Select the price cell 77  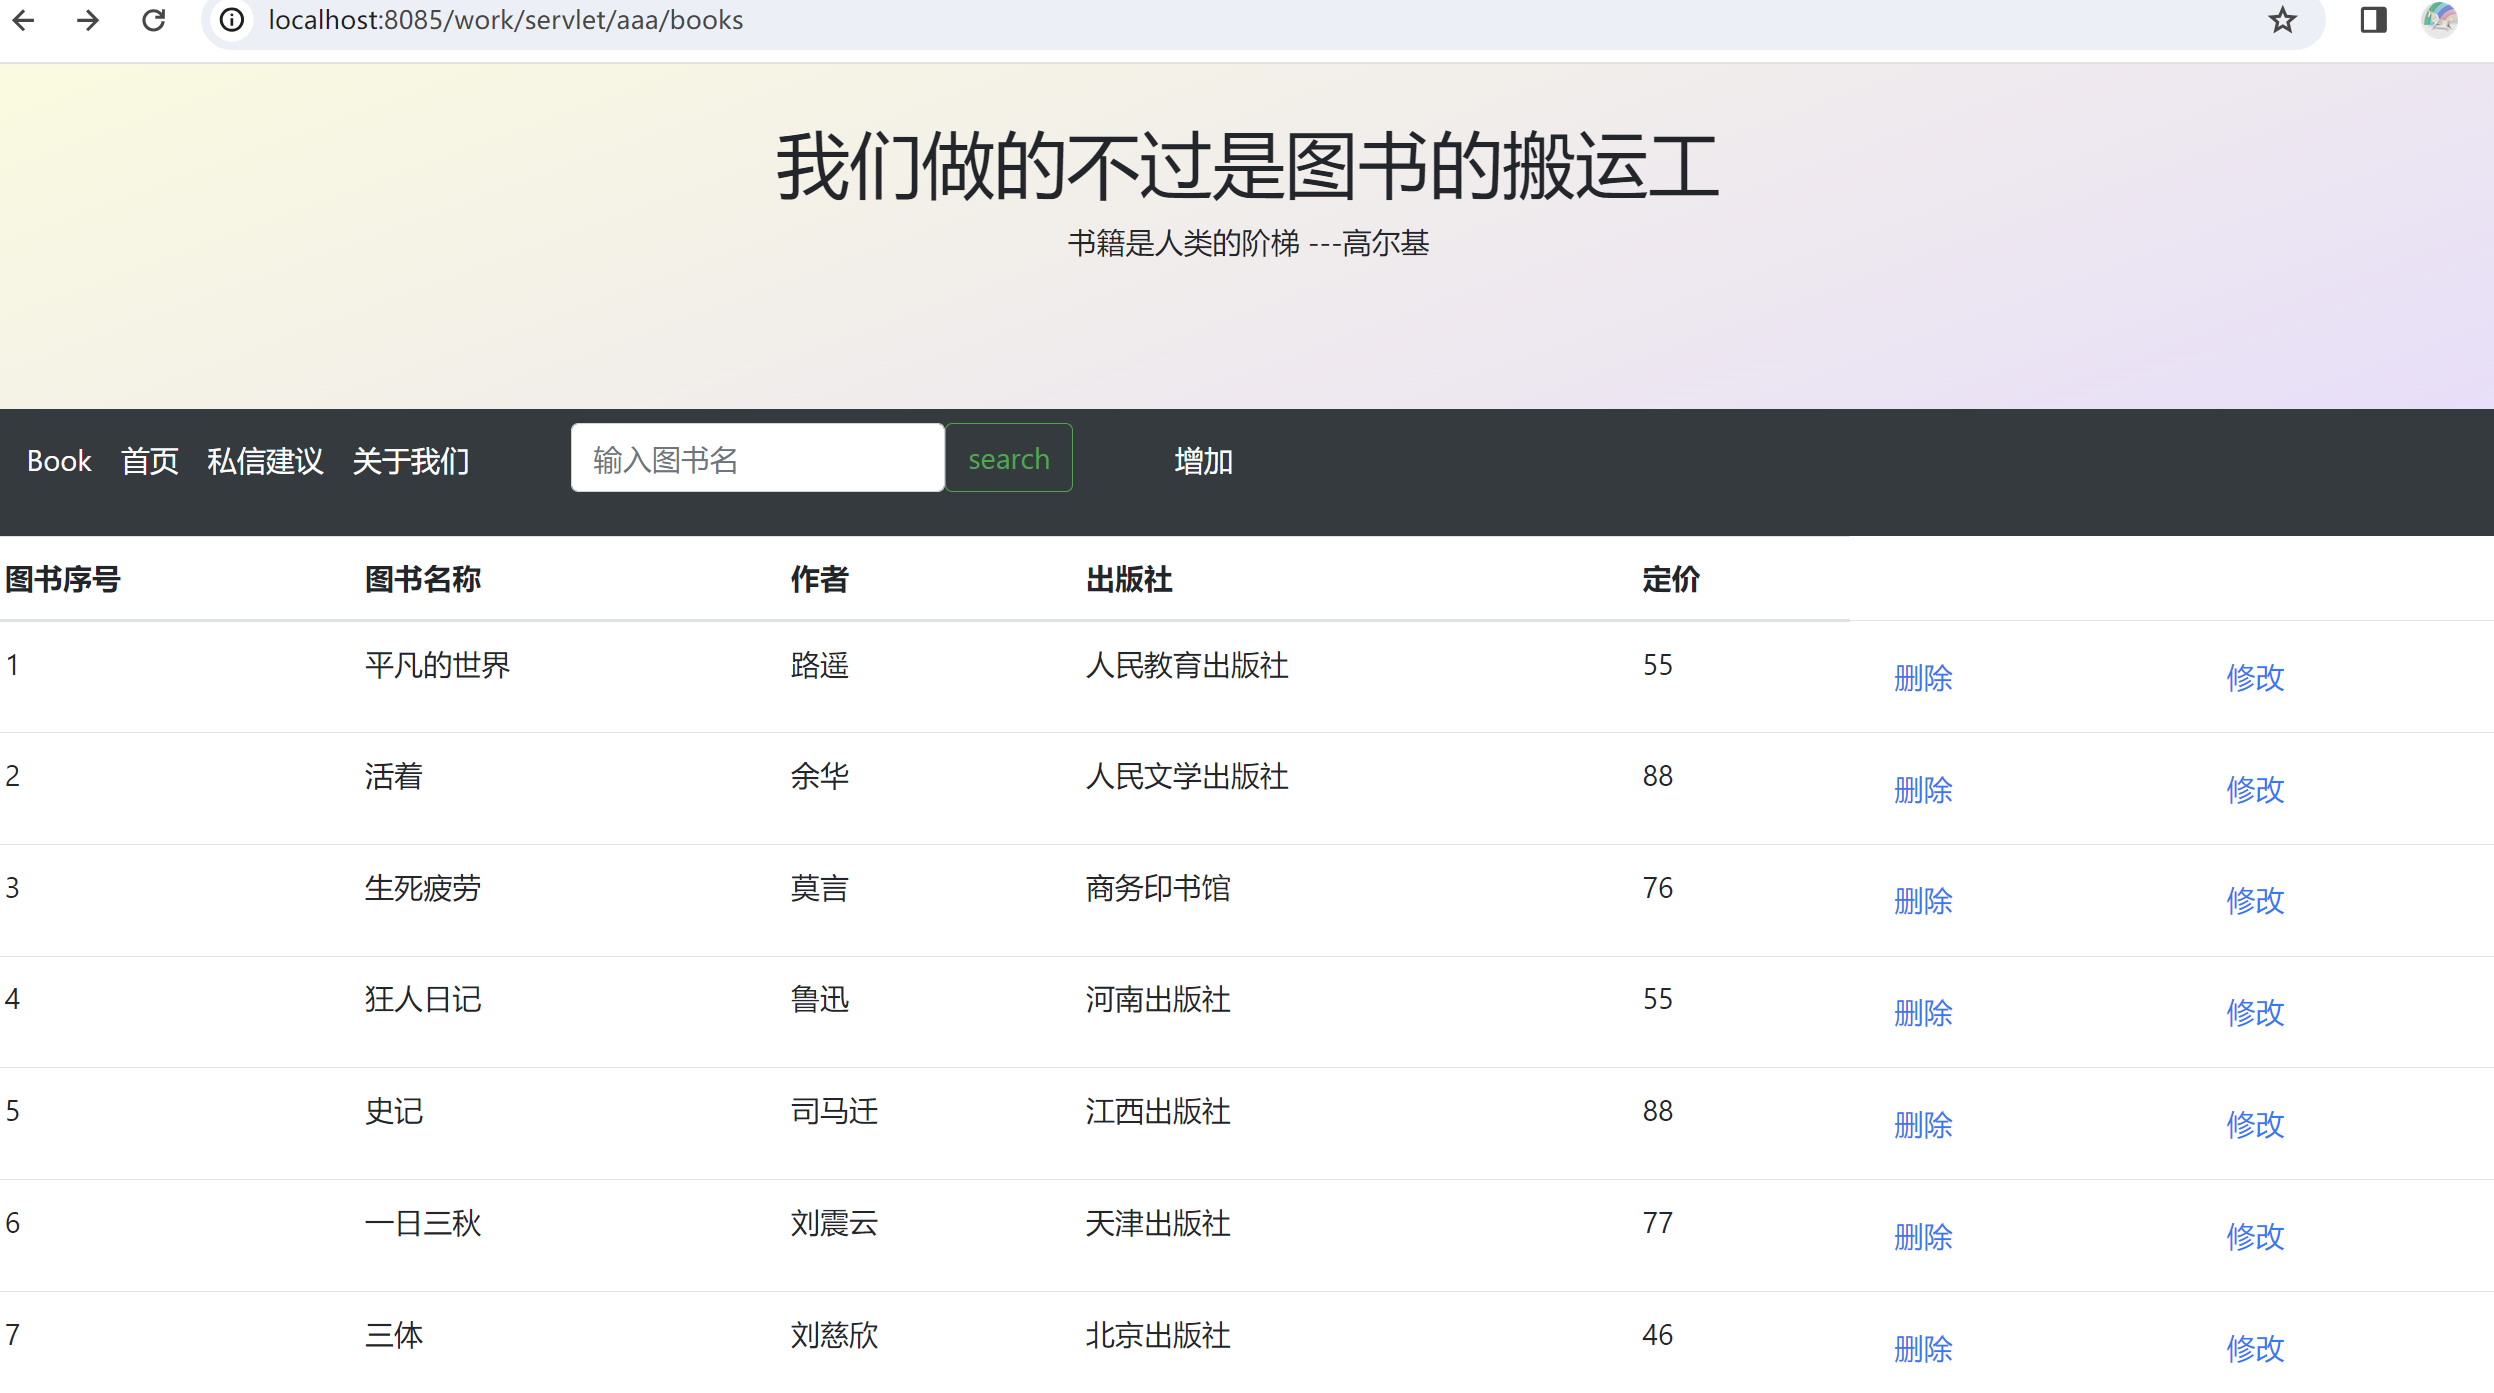(1657, 1223)
